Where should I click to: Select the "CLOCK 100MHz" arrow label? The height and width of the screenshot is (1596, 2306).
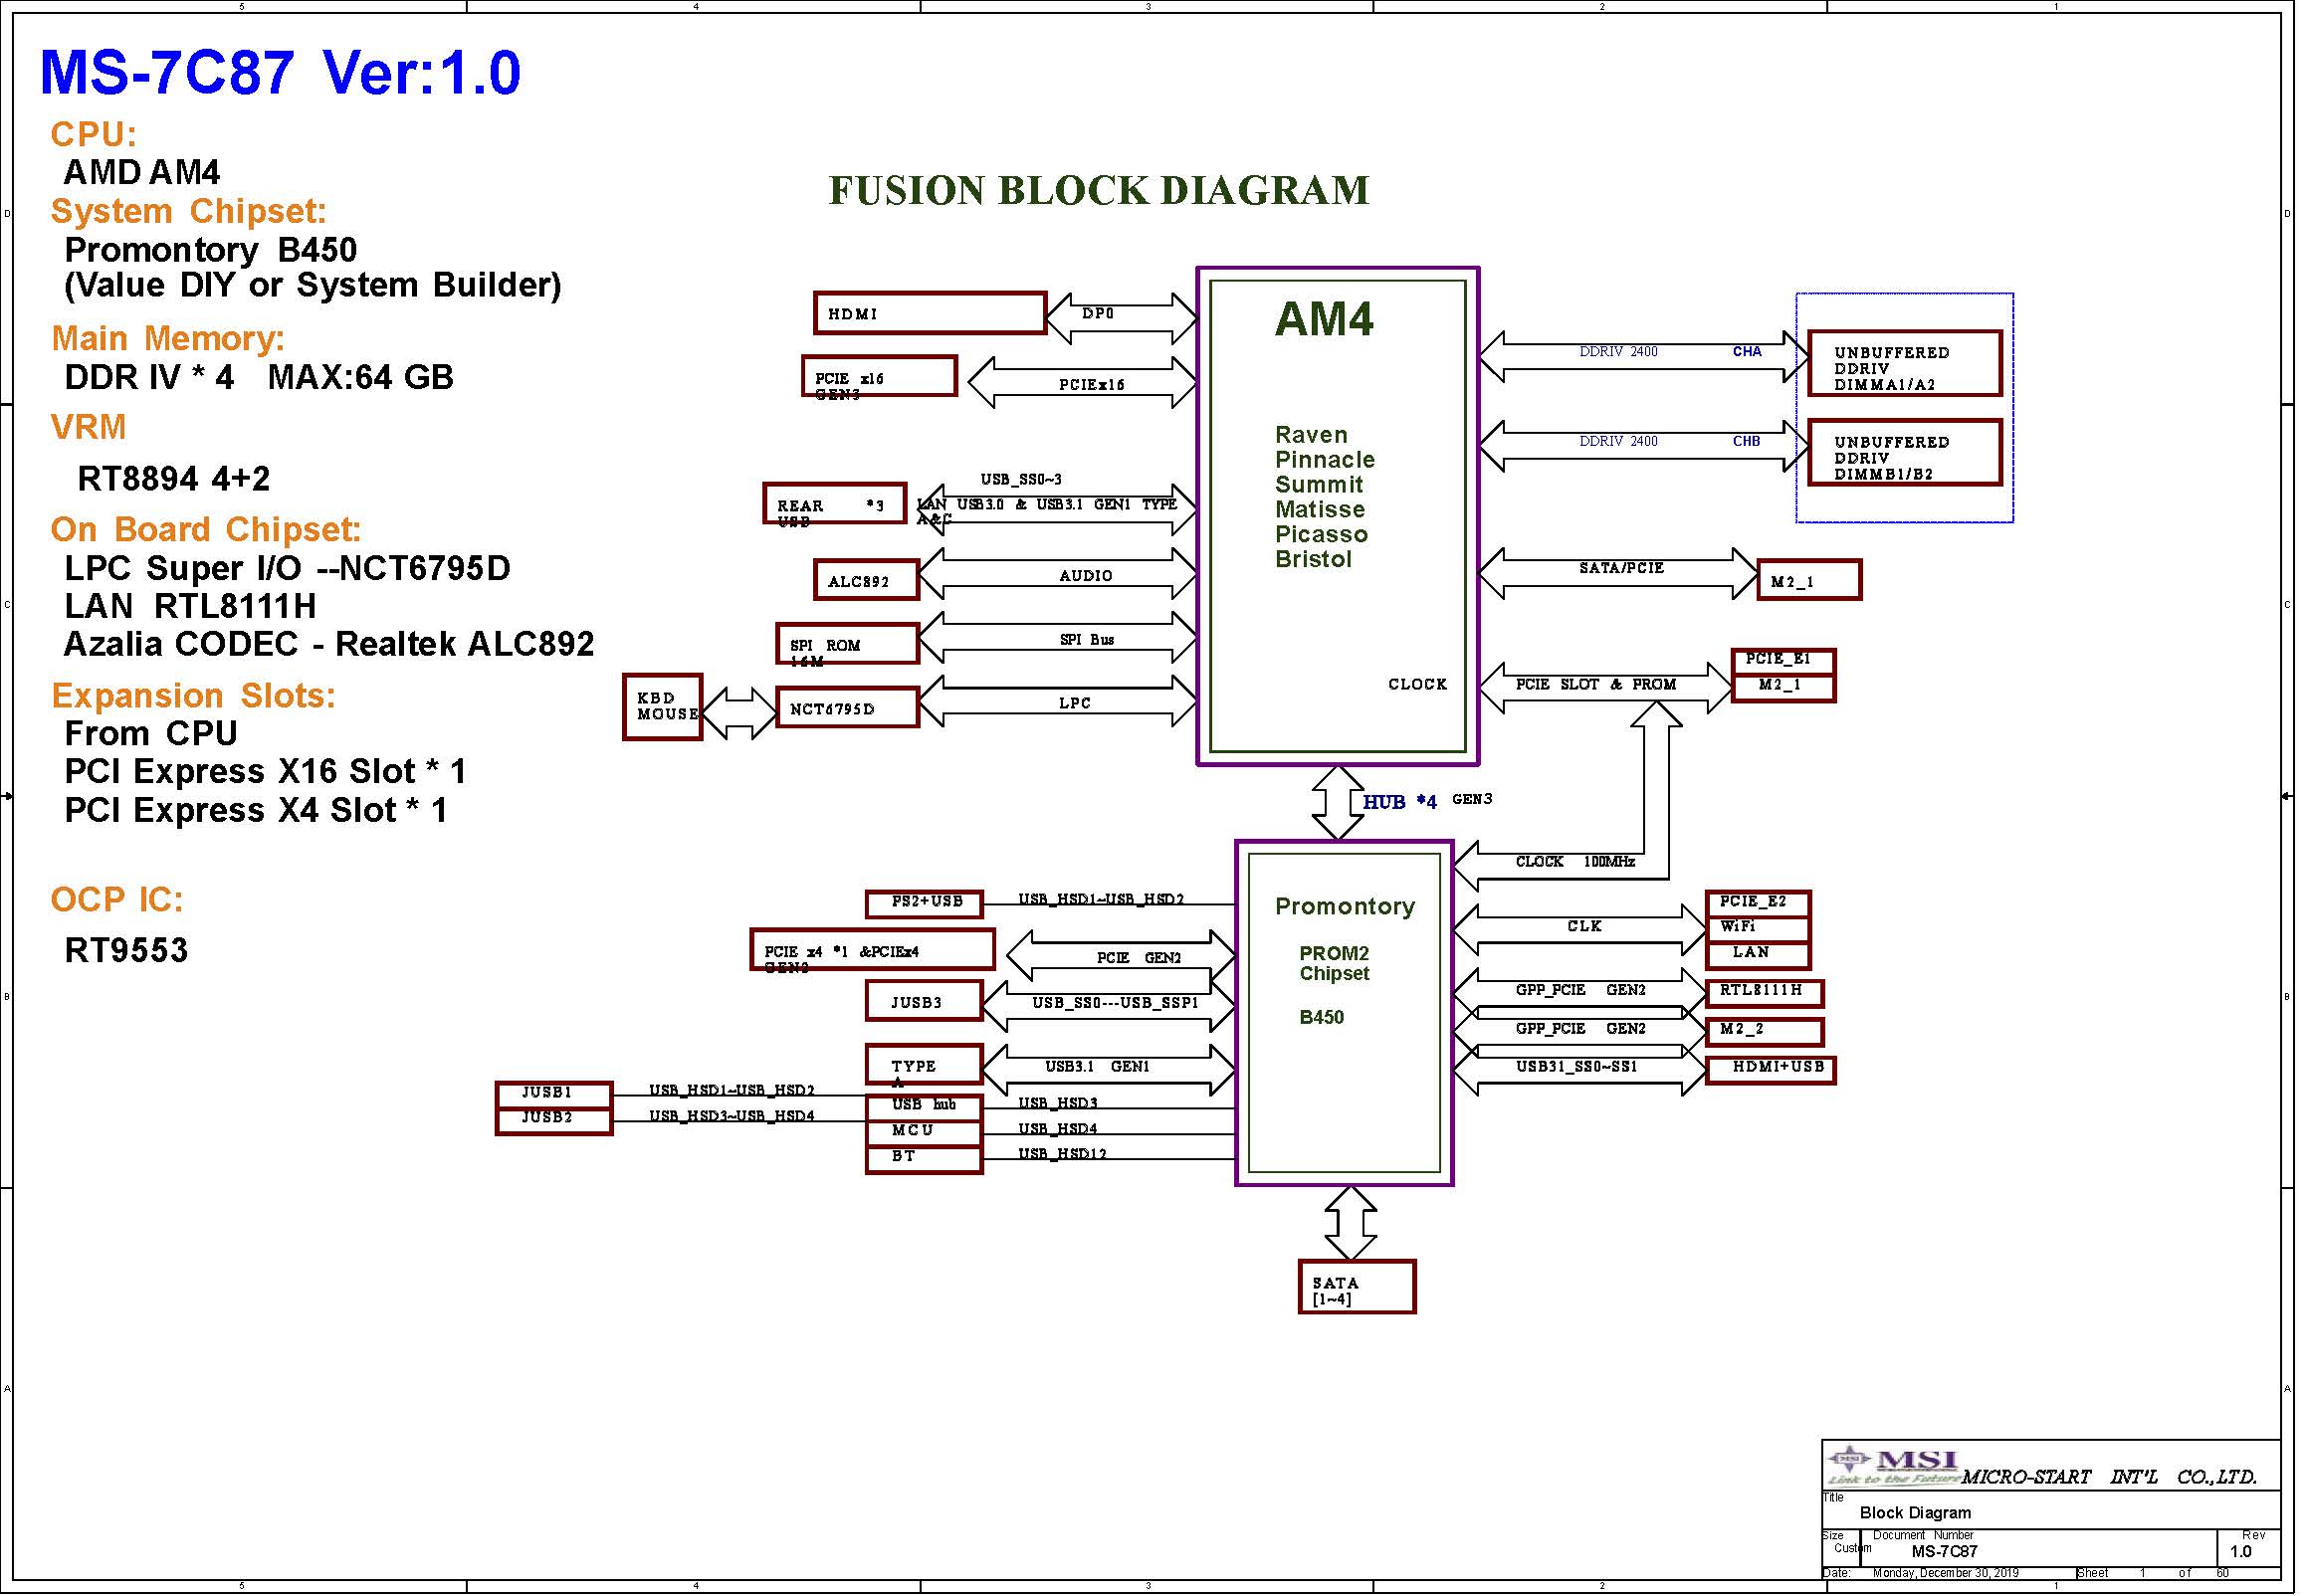(1575, 862)
